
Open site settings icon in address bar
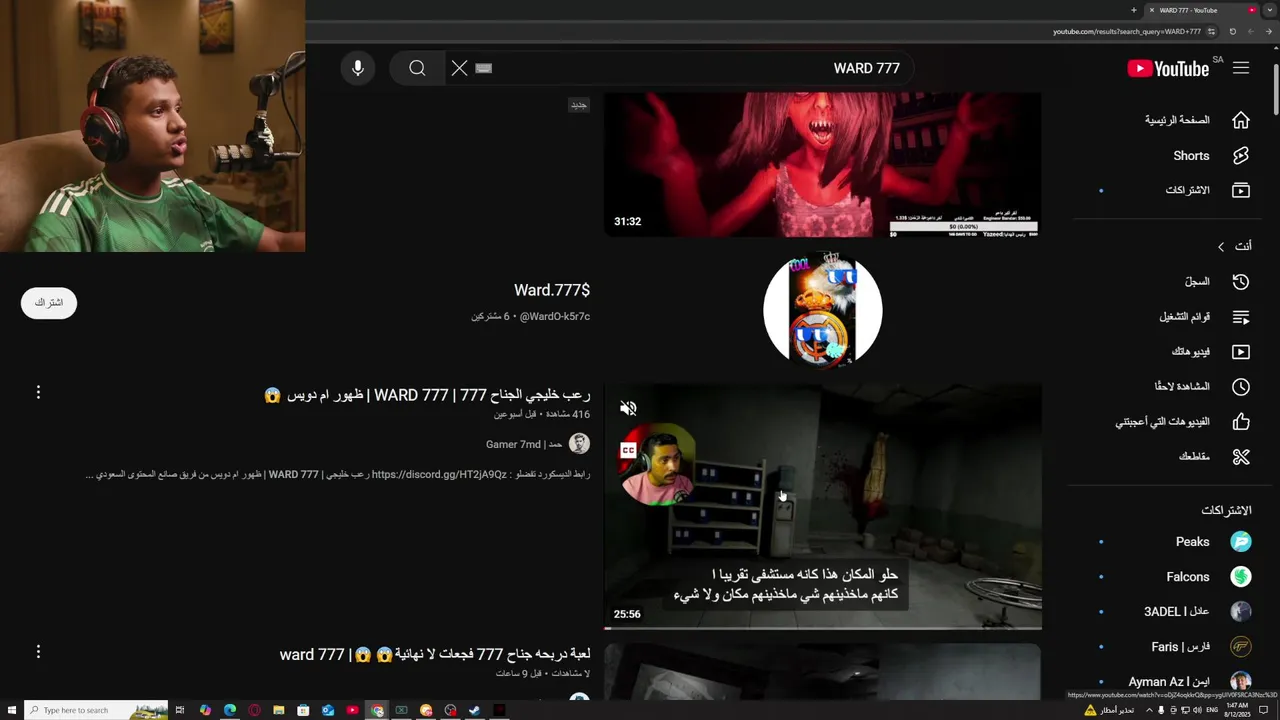(x=1212, y=32)
